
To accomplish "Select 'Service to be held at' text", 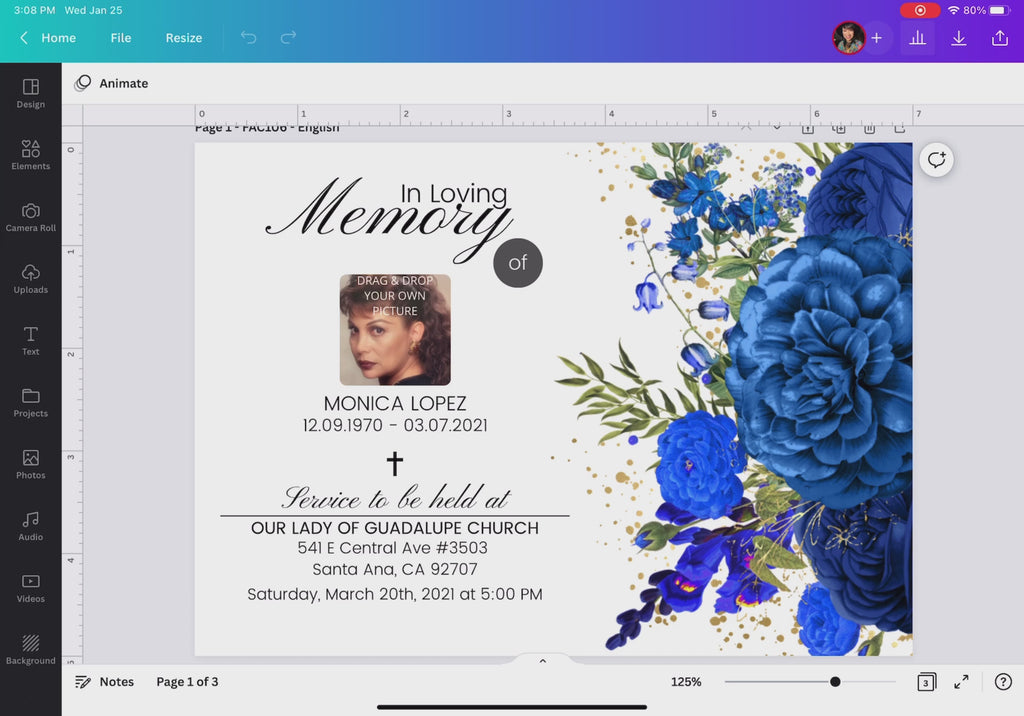I will (x=396, y=498).
